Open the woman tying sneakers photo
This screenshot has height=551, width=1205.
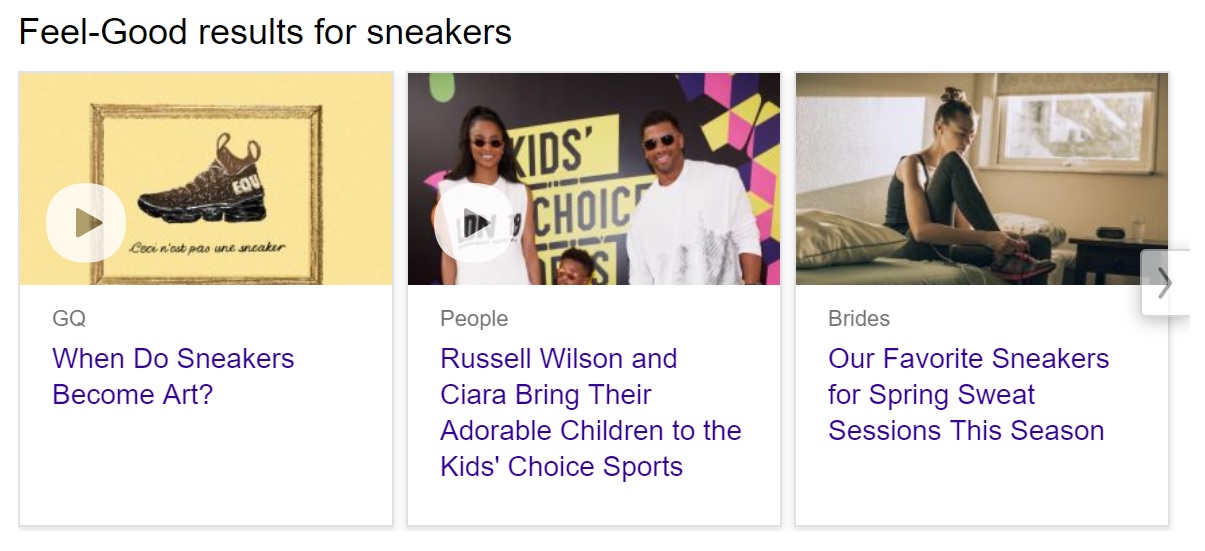click(x=982, y=179)
